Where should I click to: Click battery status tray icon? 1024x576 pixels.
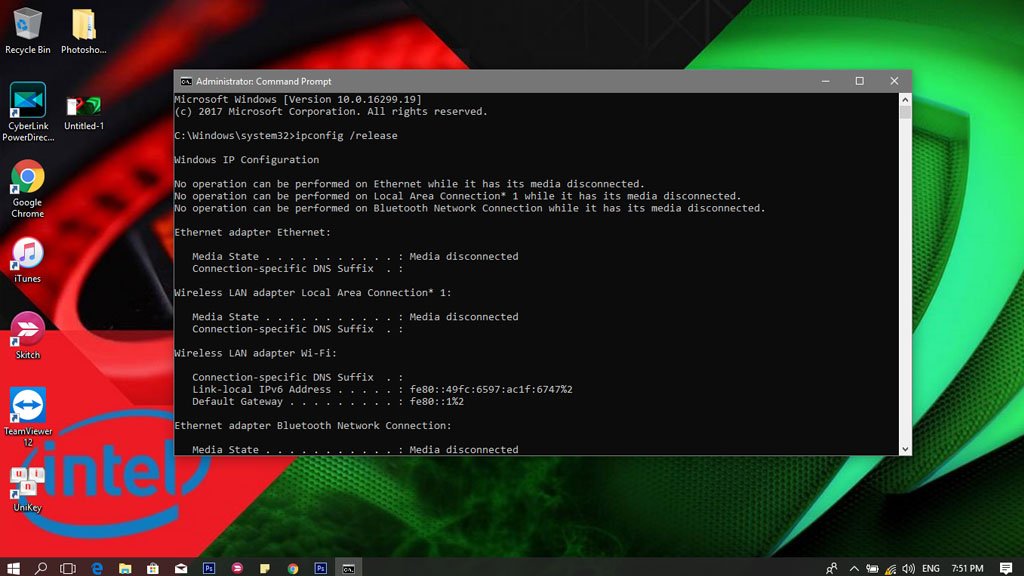[x=872, y=568]
